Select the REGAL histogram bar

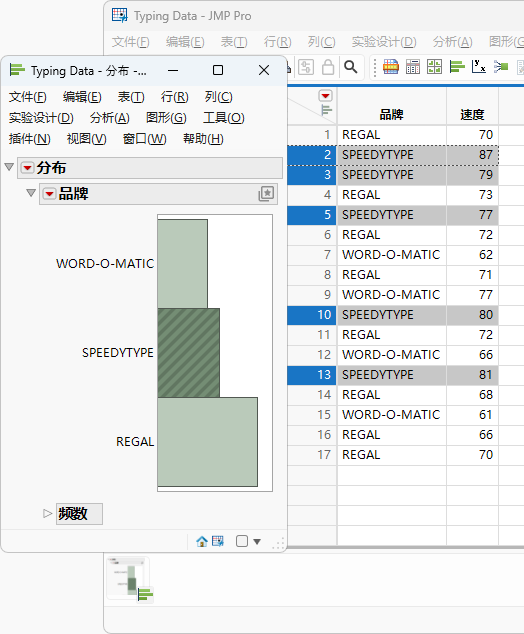(x=208, y=442)
